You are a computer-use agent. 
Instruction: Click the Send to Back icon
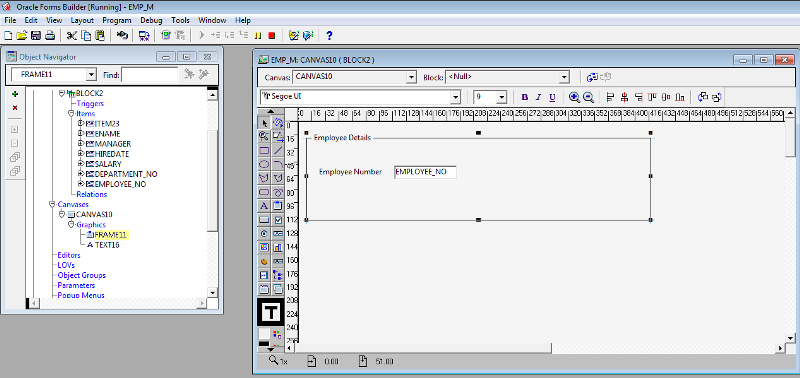(x=716, y=97)
